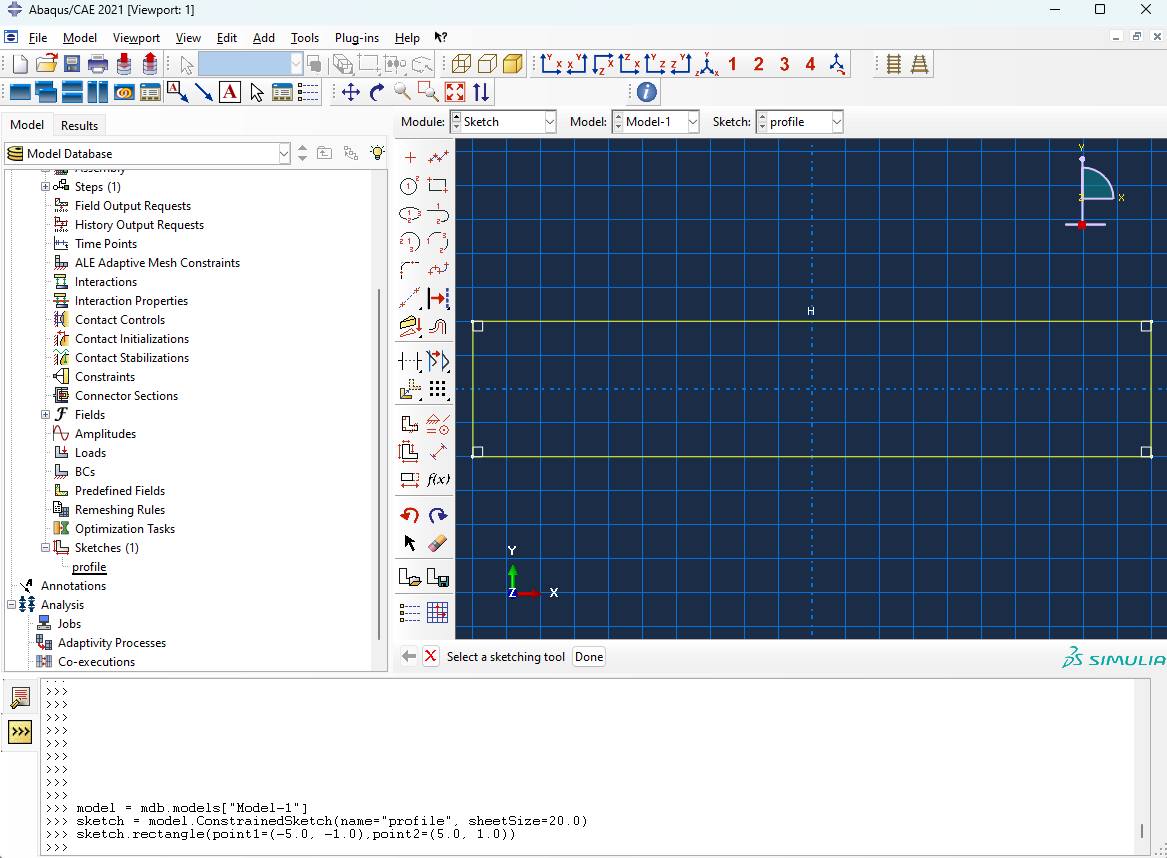
Task: Click the Undo arrow in sketch toolbox
Action: [x=410, y=515]
